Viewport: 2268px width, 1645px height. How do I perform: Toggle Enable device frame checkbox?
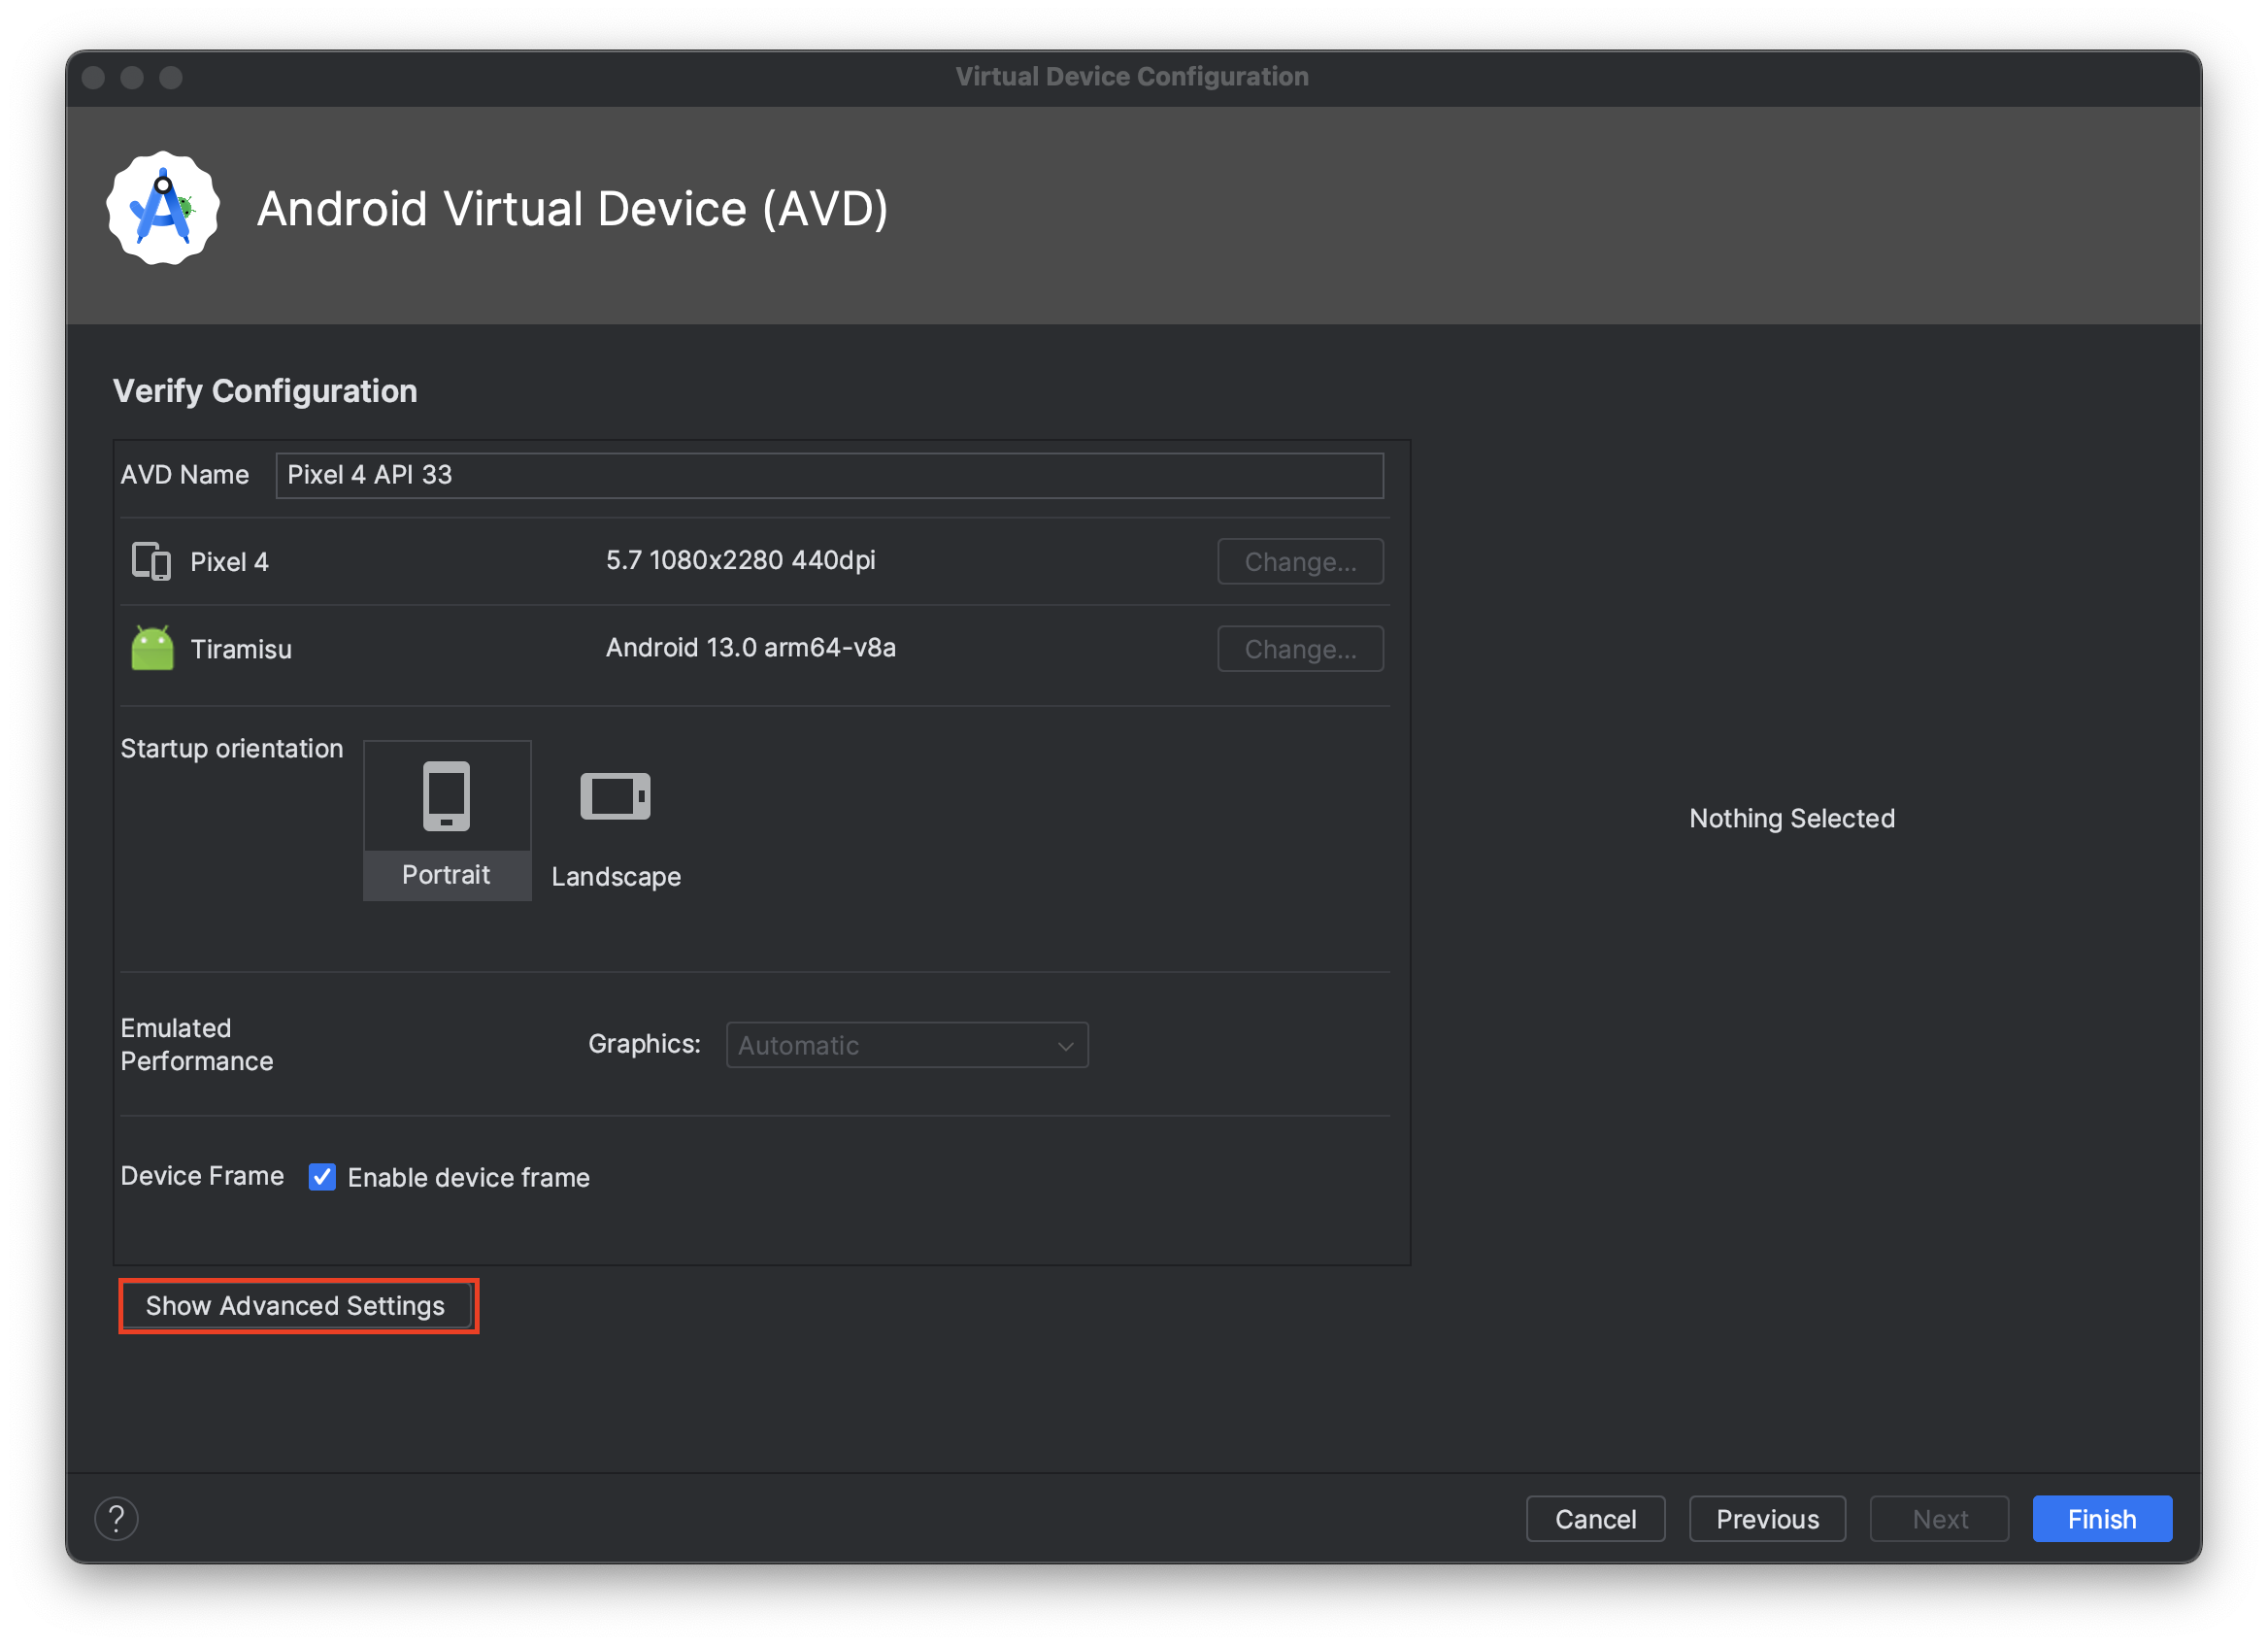[x=322, y=1177]
